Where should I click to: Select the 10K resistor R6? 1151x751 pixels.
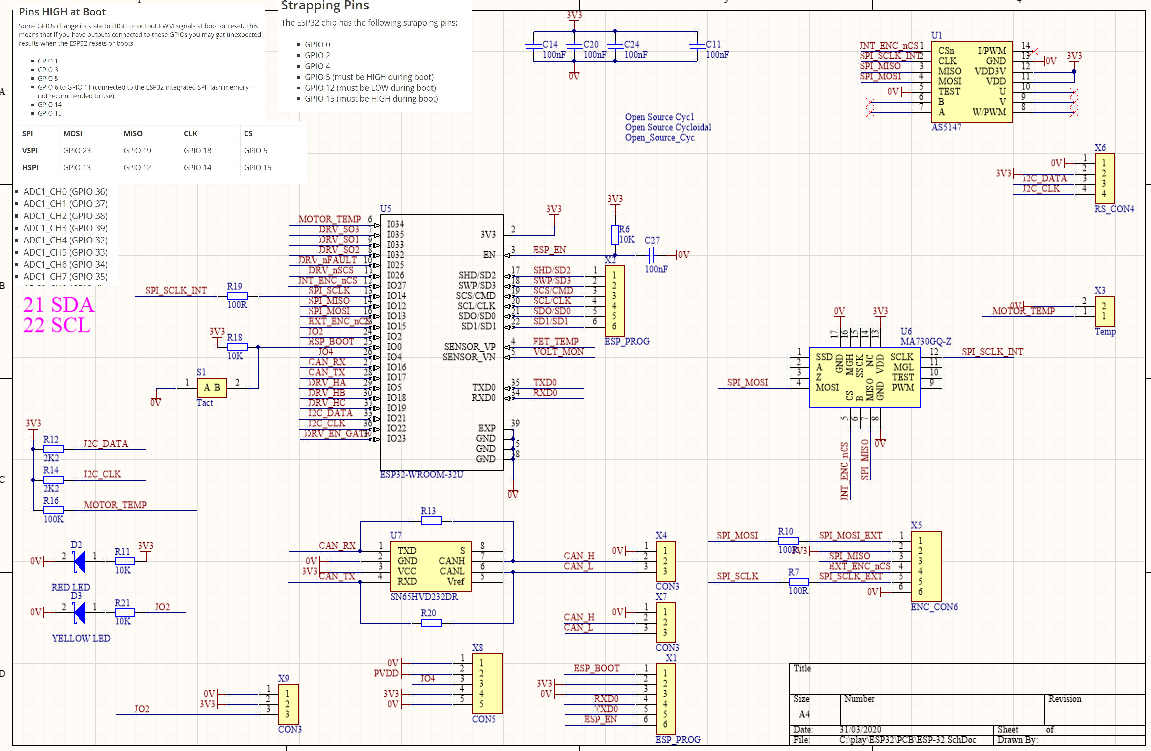pyautogui.click(x=614, y=234)
